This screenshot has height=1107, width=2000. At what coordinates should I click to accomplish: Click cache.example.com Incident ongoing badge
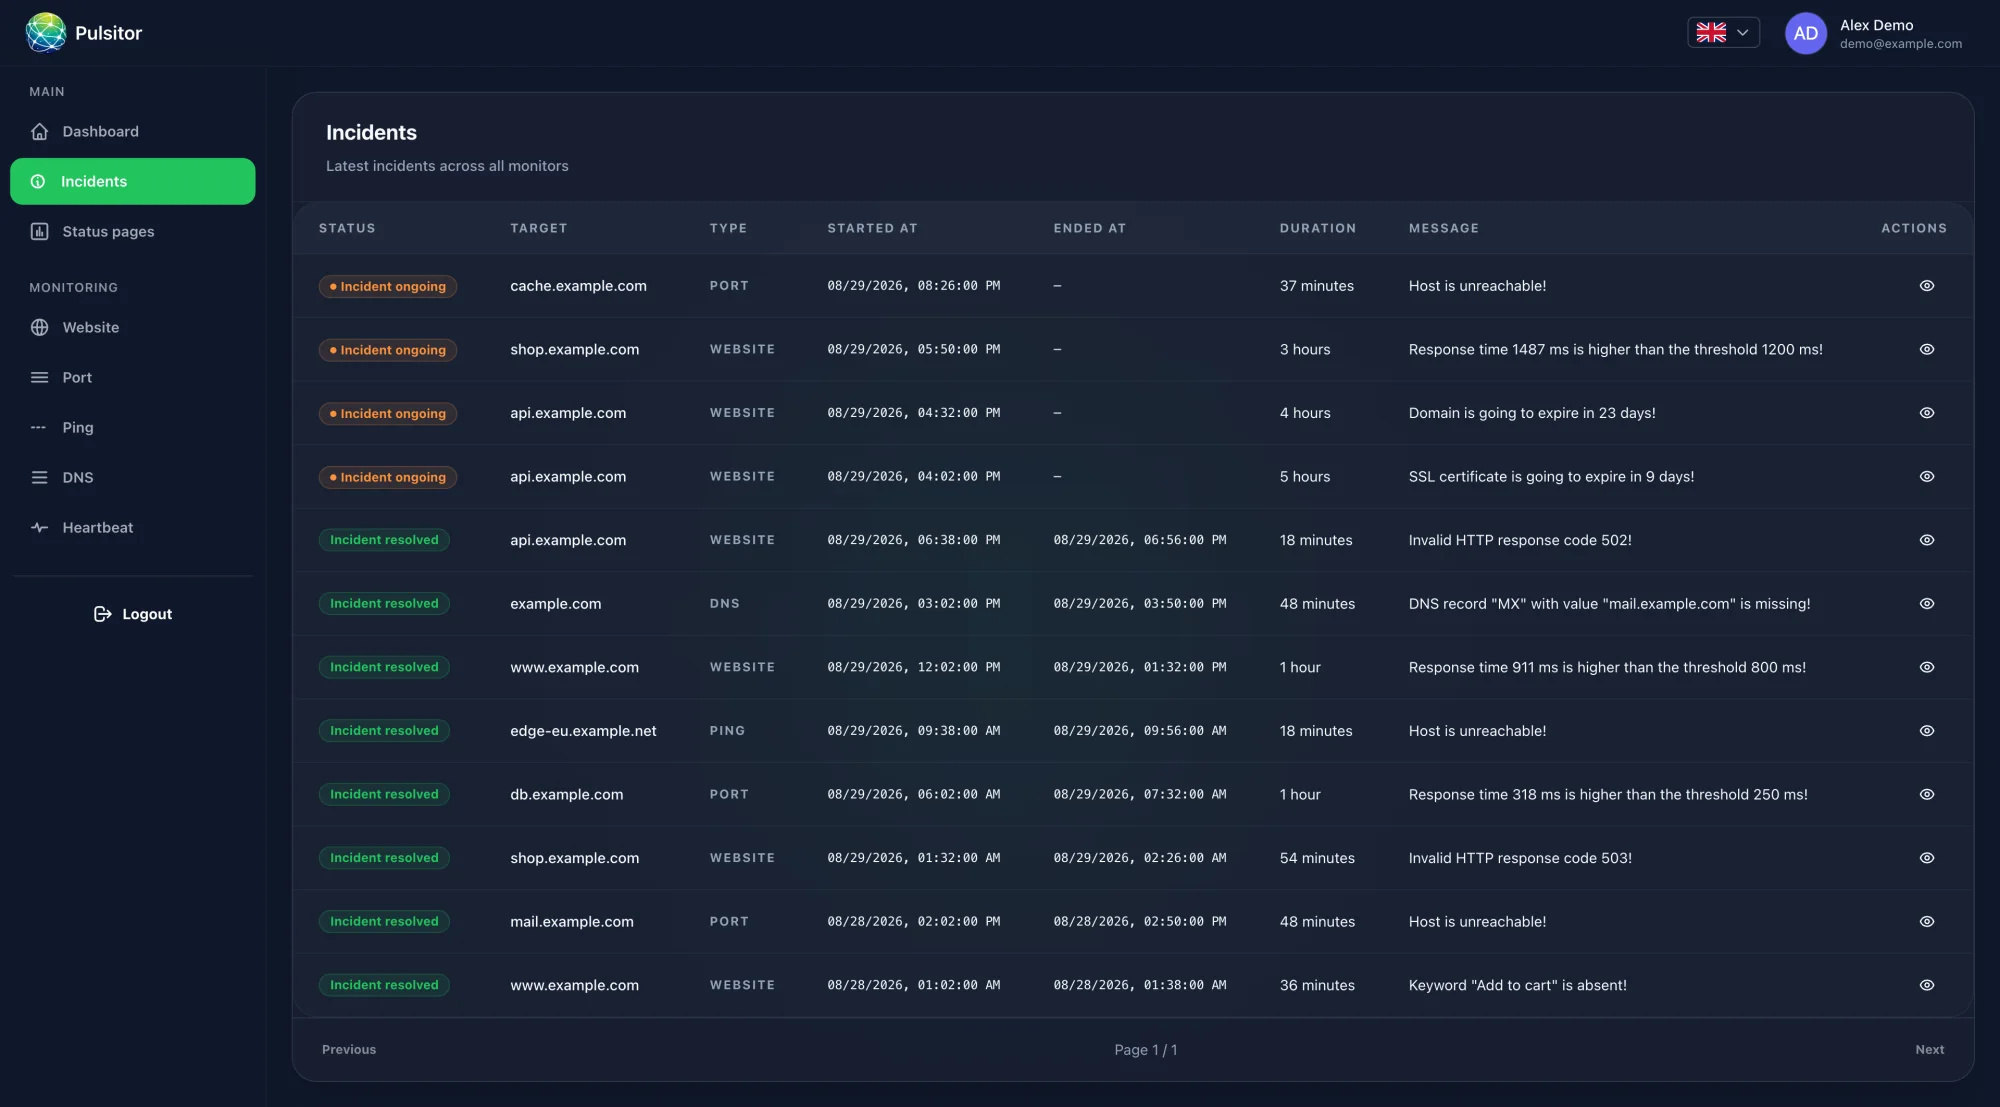[x=388, y=287]
